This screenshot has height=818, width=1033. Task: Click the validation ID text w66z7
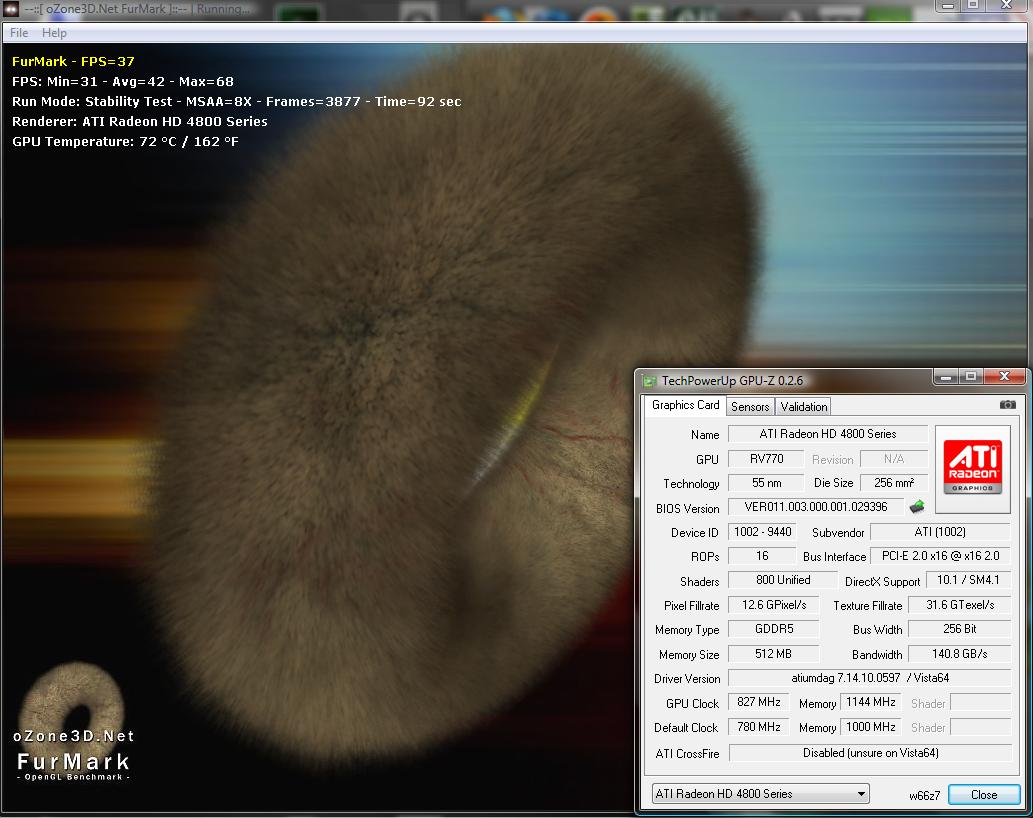pyautogui.click(x=924, y=796)
